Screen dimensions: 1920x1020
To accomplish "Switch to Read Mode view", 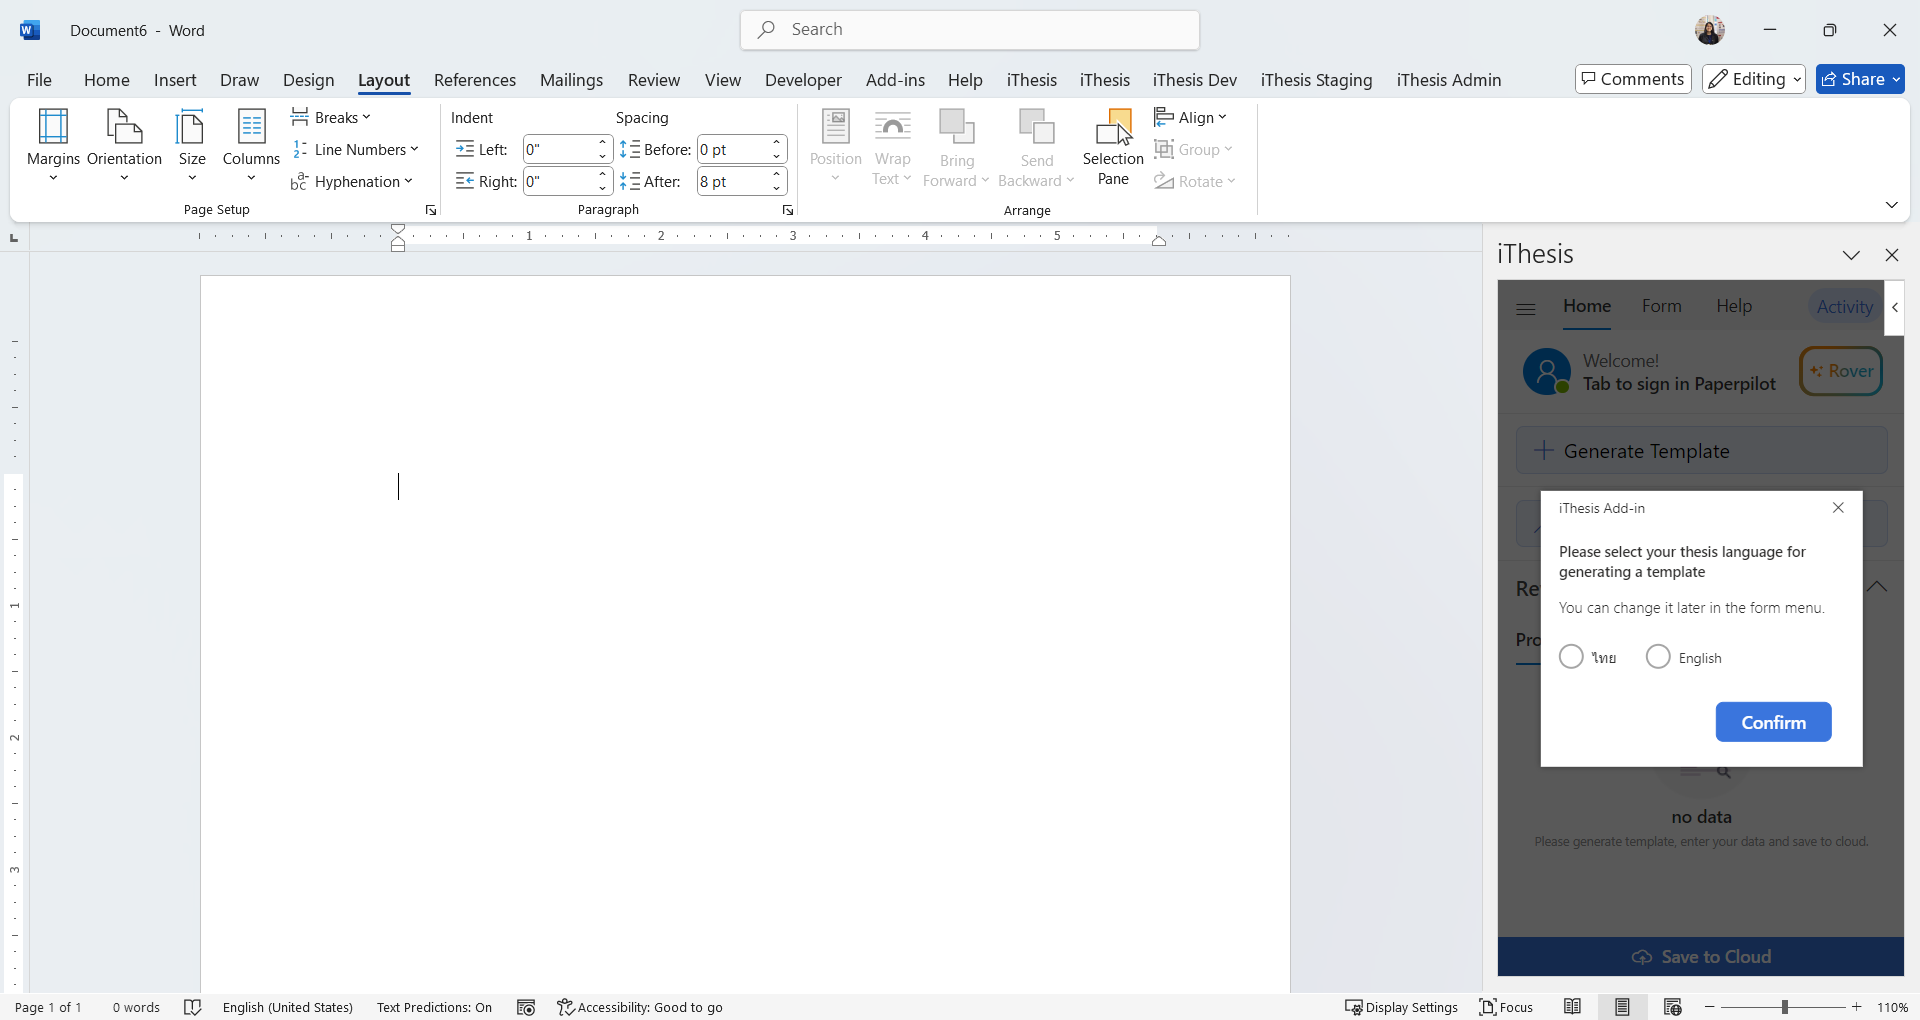I will pos(1572,1007).
